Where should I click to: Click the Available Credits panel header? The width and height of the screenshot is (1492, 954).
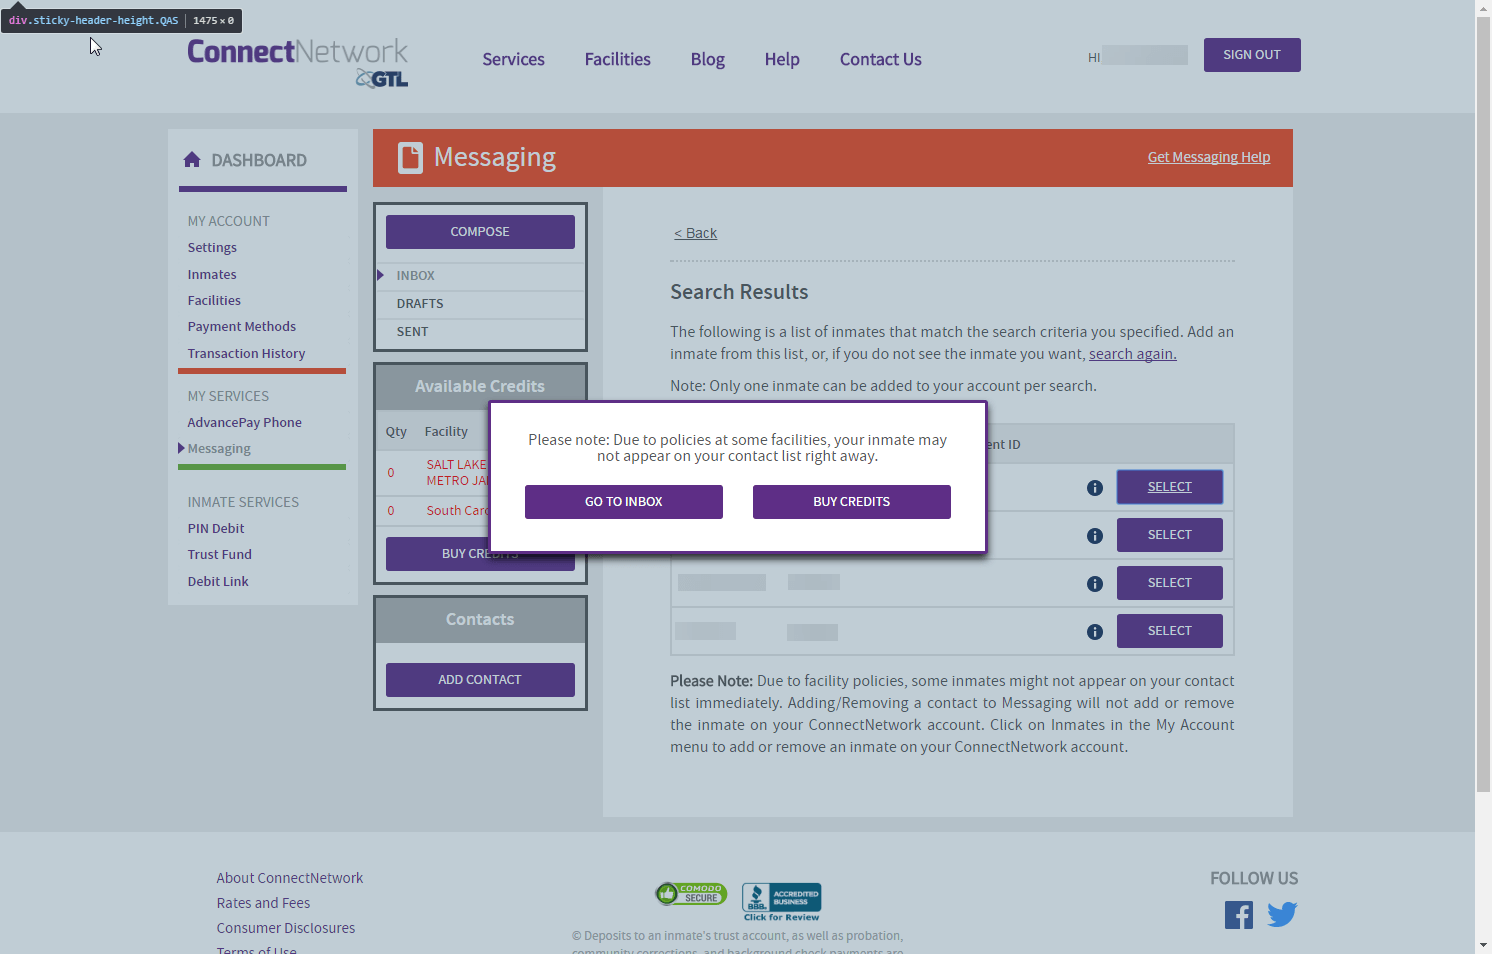point(480,387)
